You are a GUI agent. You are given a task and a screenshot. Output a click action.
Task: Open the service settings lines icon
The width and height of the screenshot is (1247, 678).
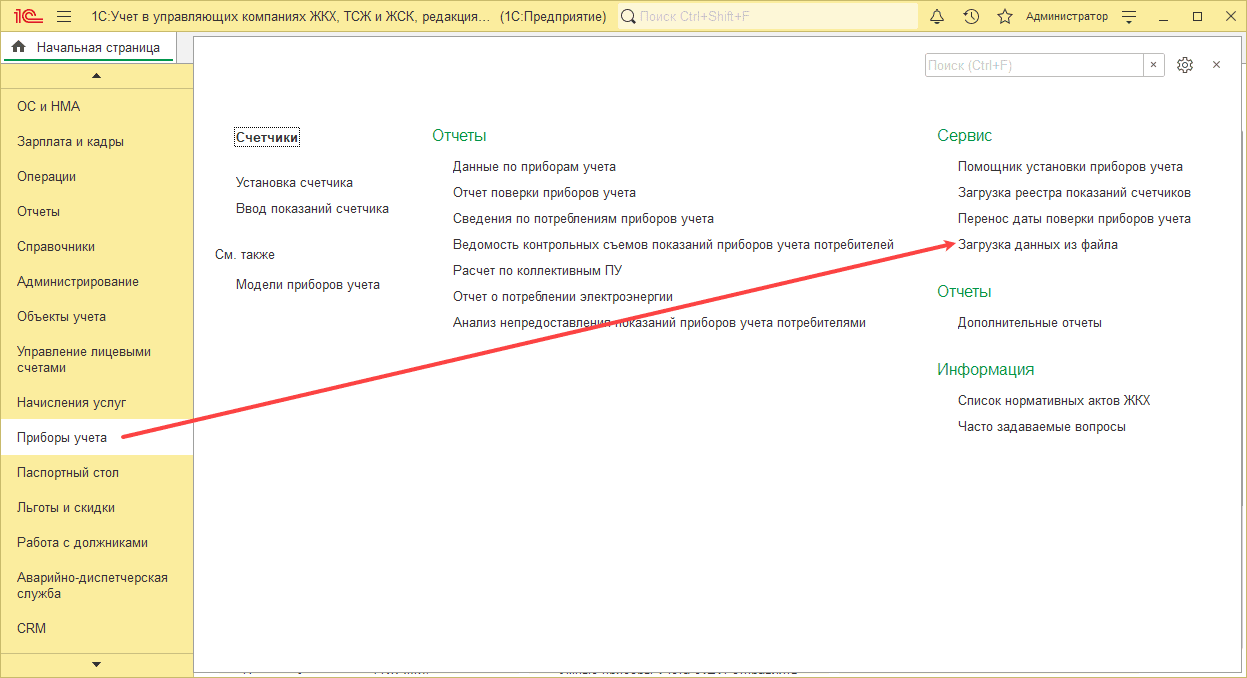click(1129, 17)
